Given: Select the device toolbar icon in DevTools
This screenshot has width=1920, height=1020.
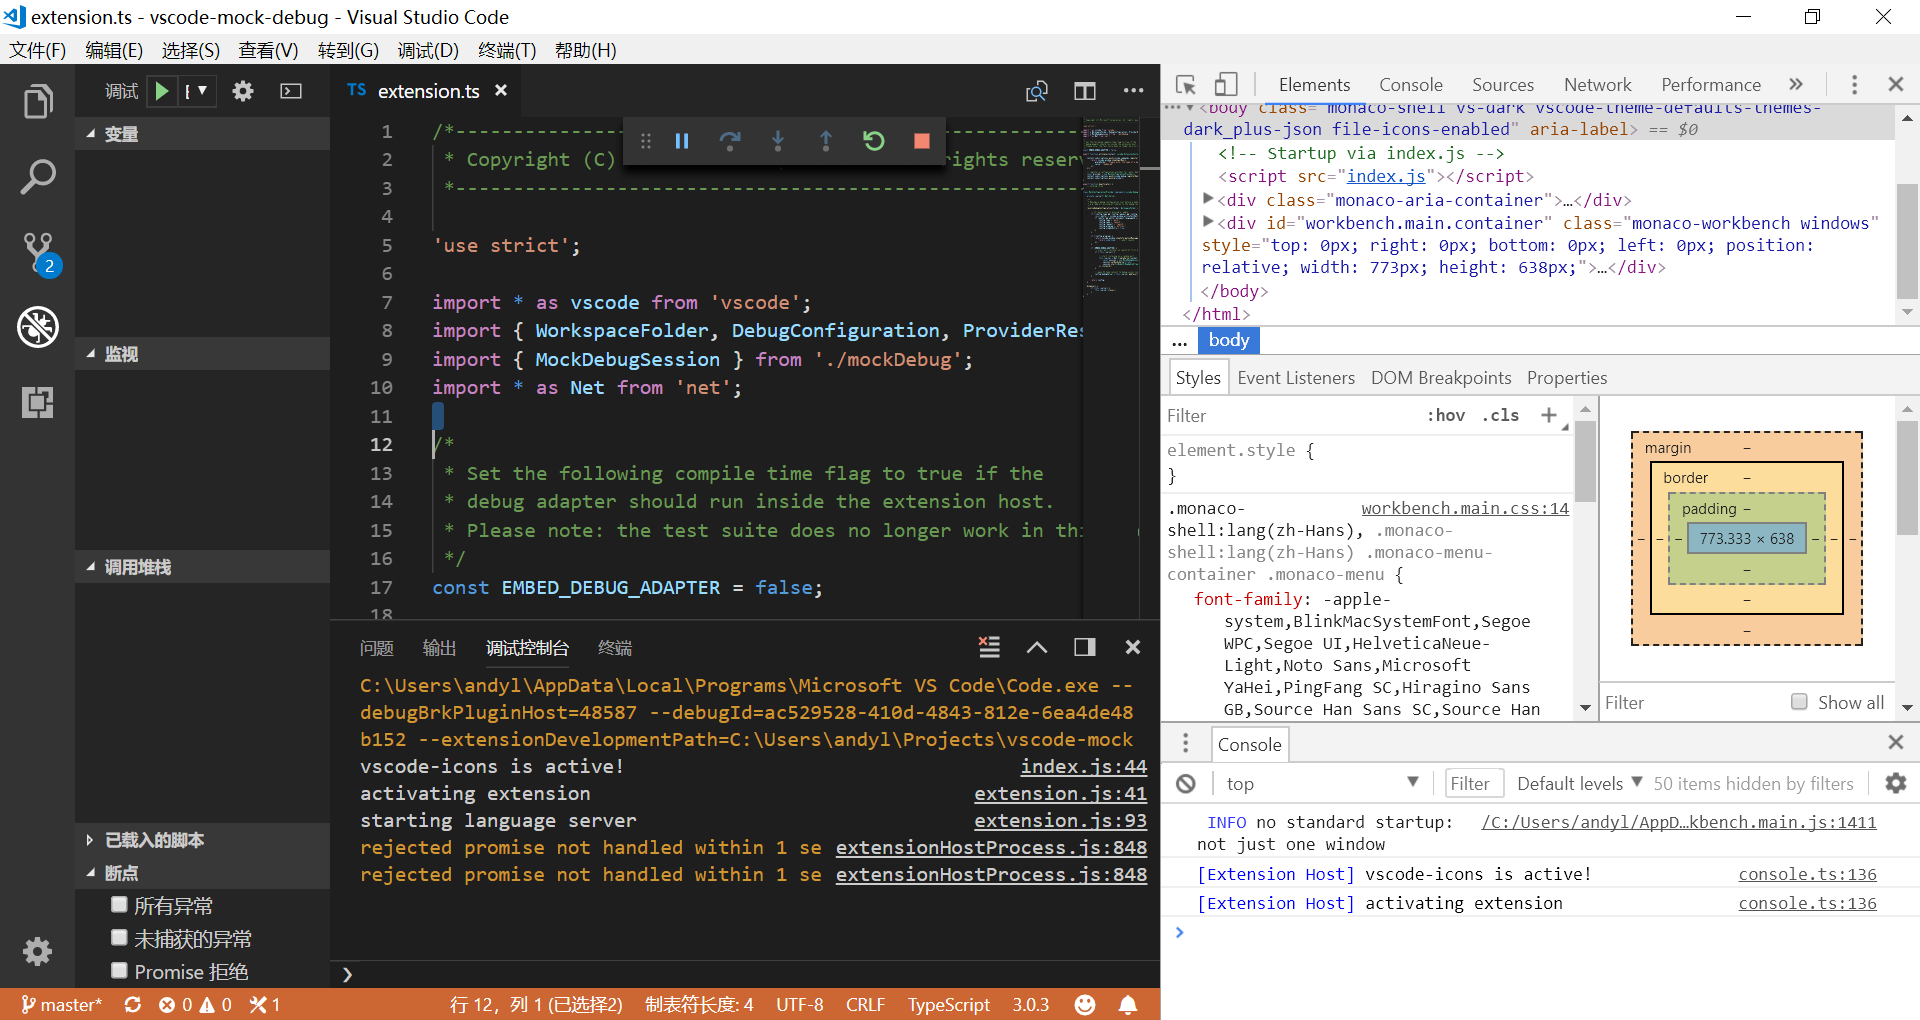Looking at the screenshot, I should (1226, 84).
